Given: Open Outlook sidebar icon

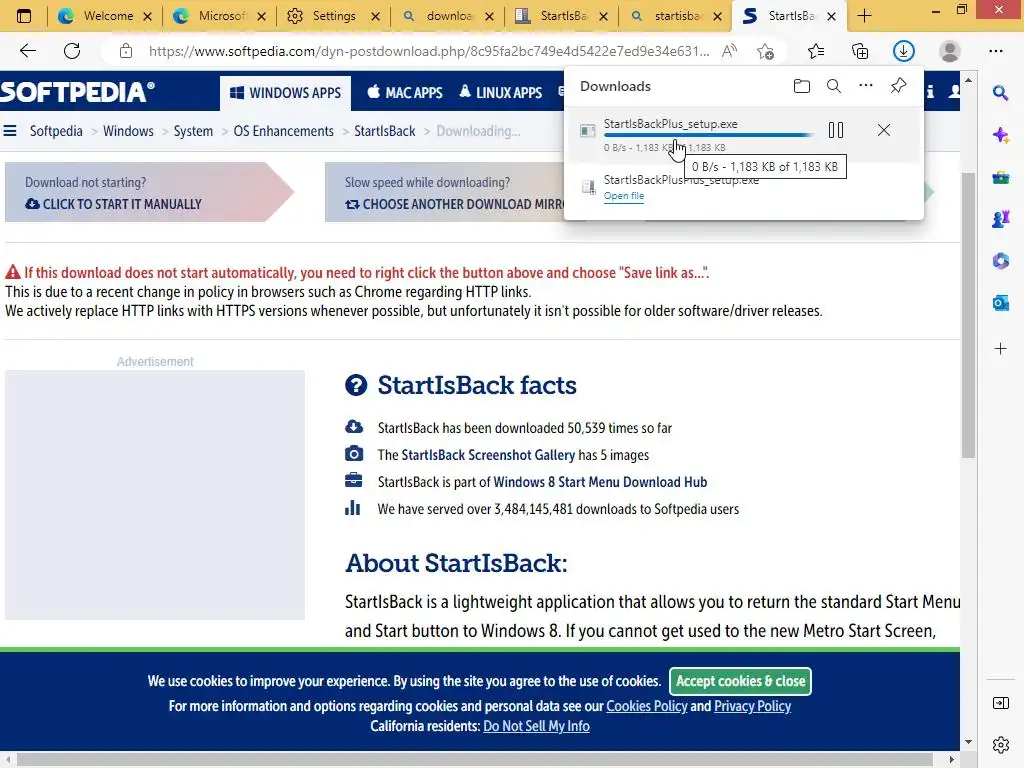Looking at the screenshot, I should click(1000, 303).
